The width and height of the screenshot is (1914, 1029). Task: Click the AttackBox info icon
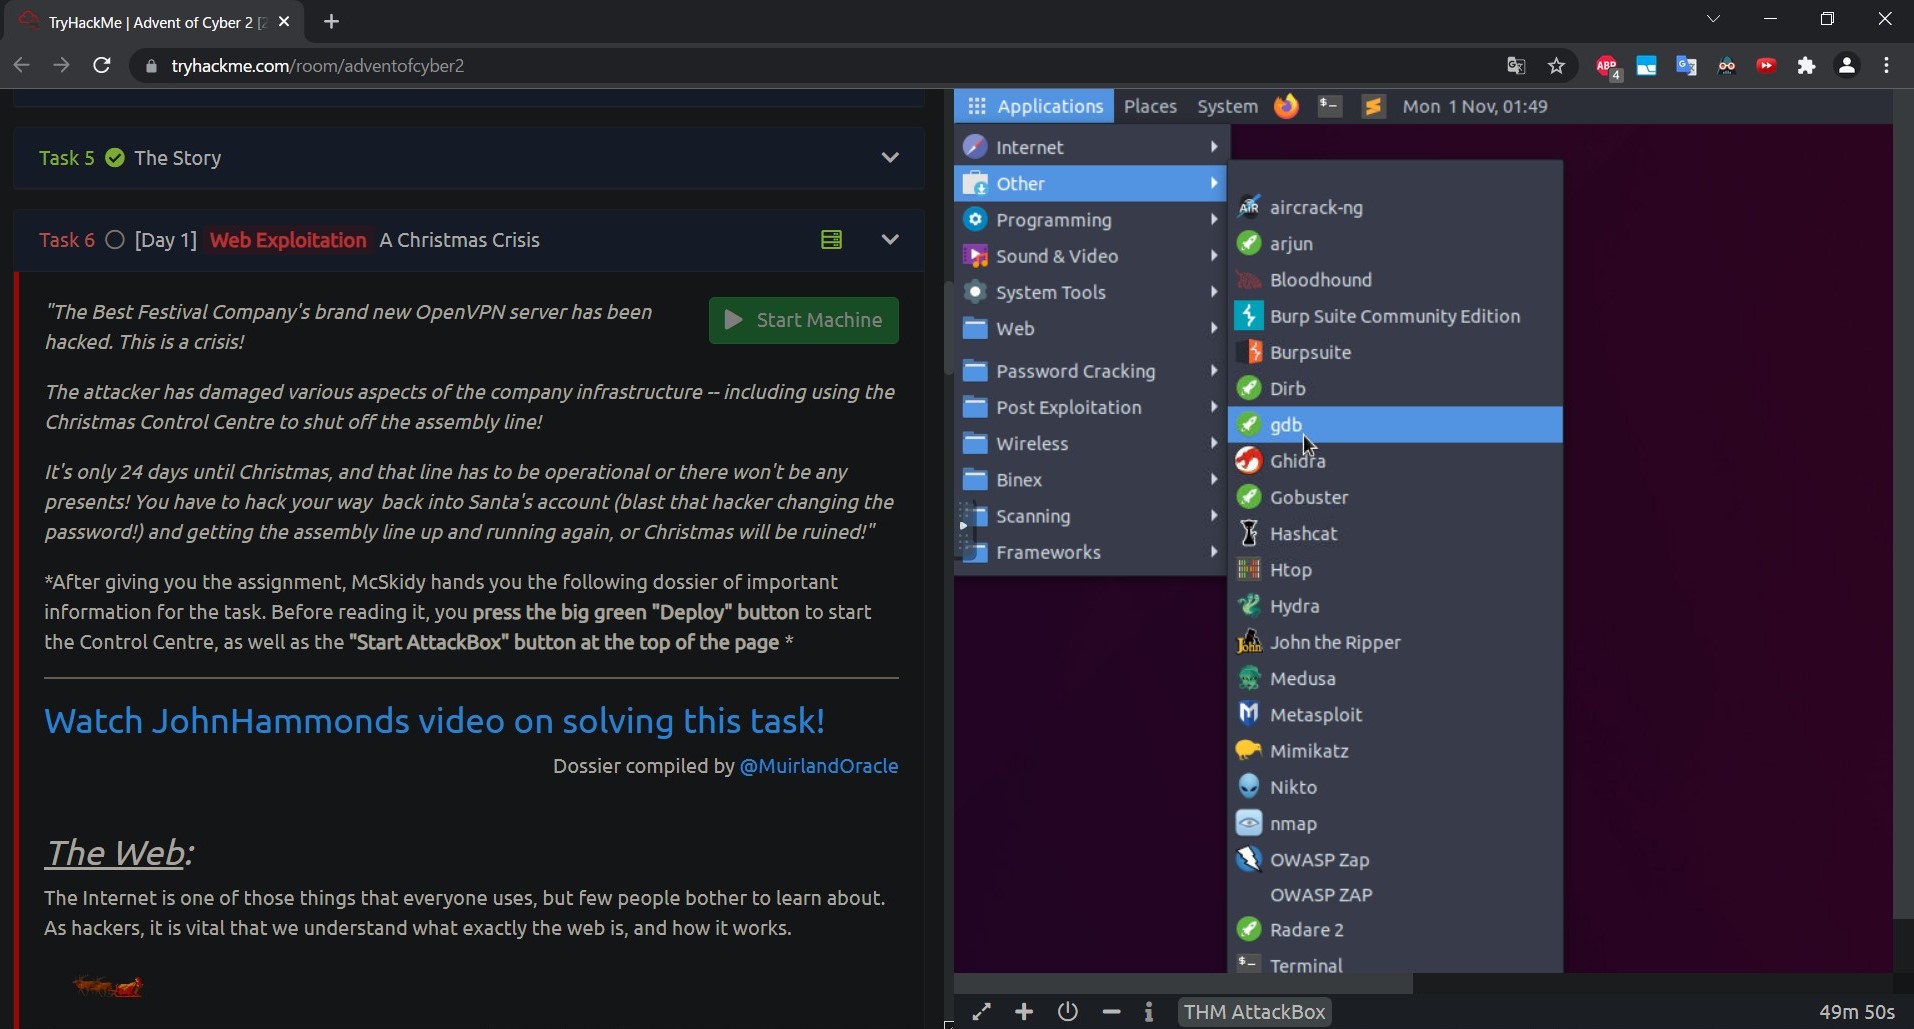click(x=1149, y=1012)
